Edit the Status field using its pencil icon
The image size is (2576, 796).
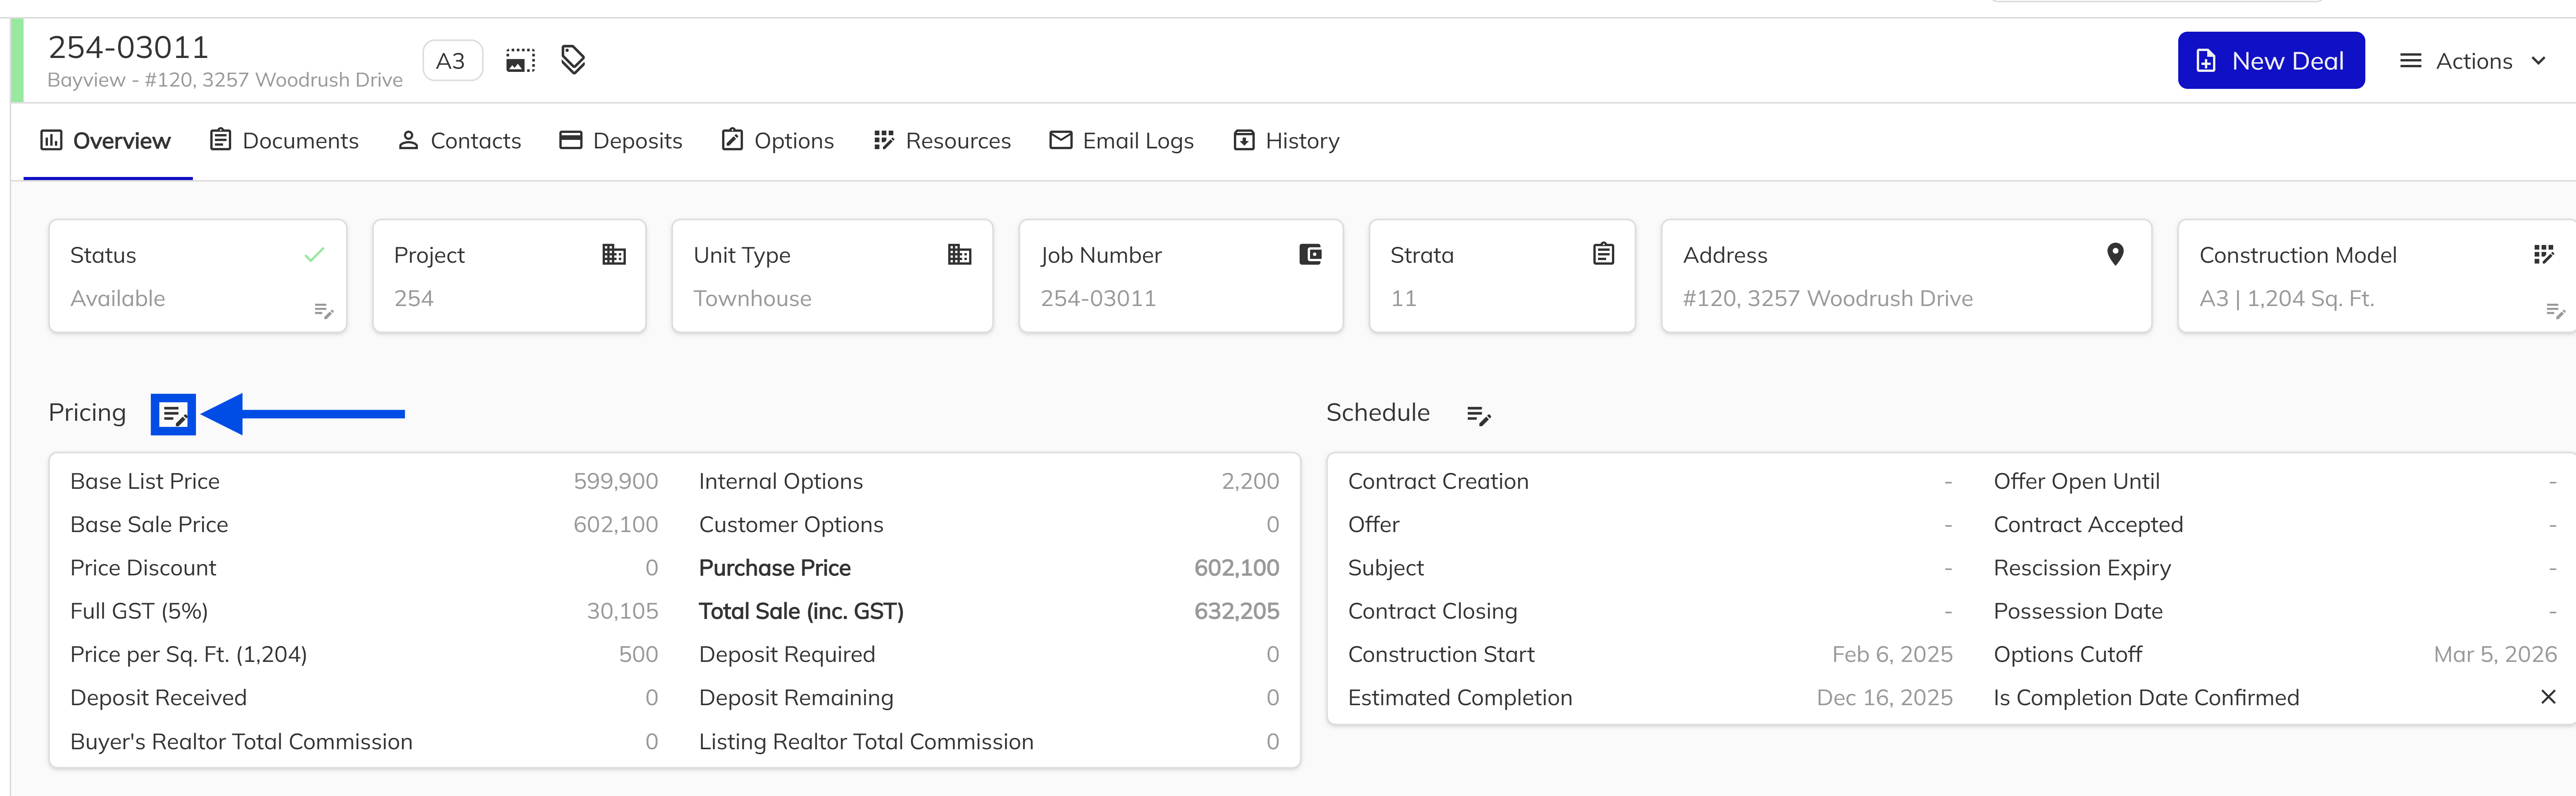click(x=324, y=311)
